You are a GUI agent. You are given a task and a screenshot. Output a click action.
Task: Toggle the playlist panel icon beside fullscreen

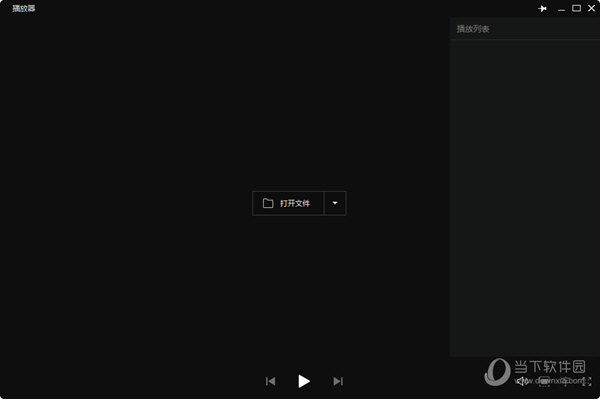click(x=566, y=381)
